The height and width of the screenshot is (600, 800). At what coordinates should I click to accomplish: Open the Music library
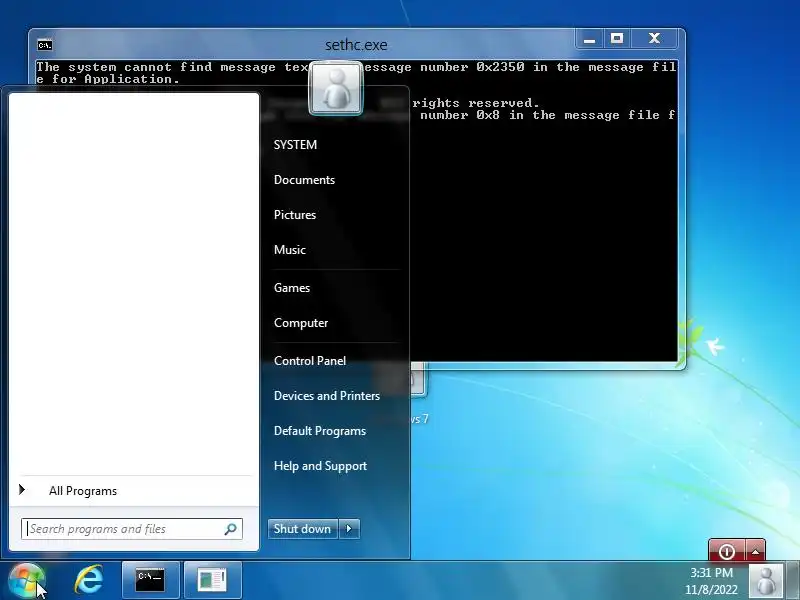tap(290, 250)
